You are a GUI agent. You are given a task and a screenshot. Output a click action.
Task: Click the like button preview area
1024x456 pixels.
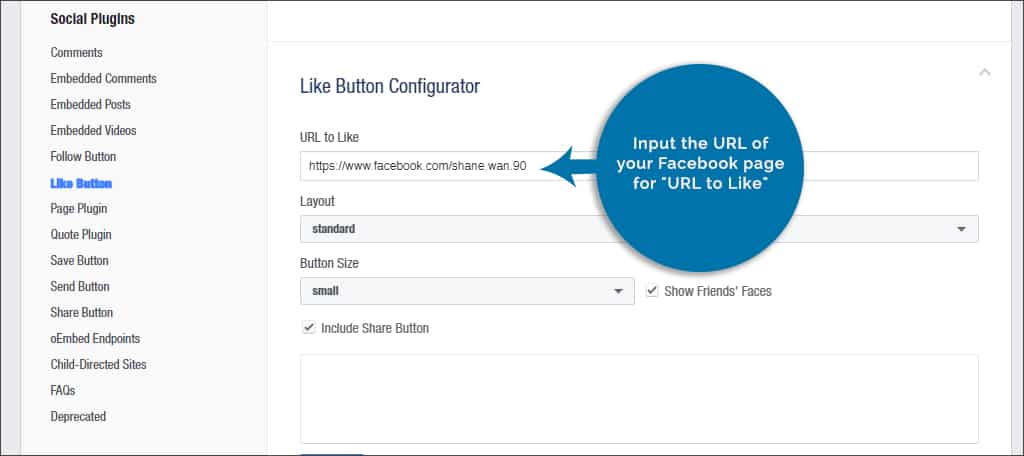639,399
